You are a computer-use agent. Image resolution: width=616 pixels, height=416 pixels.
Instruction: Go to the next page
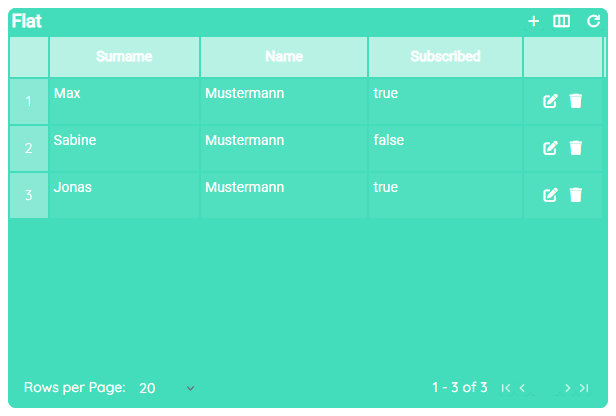[567, 388]
